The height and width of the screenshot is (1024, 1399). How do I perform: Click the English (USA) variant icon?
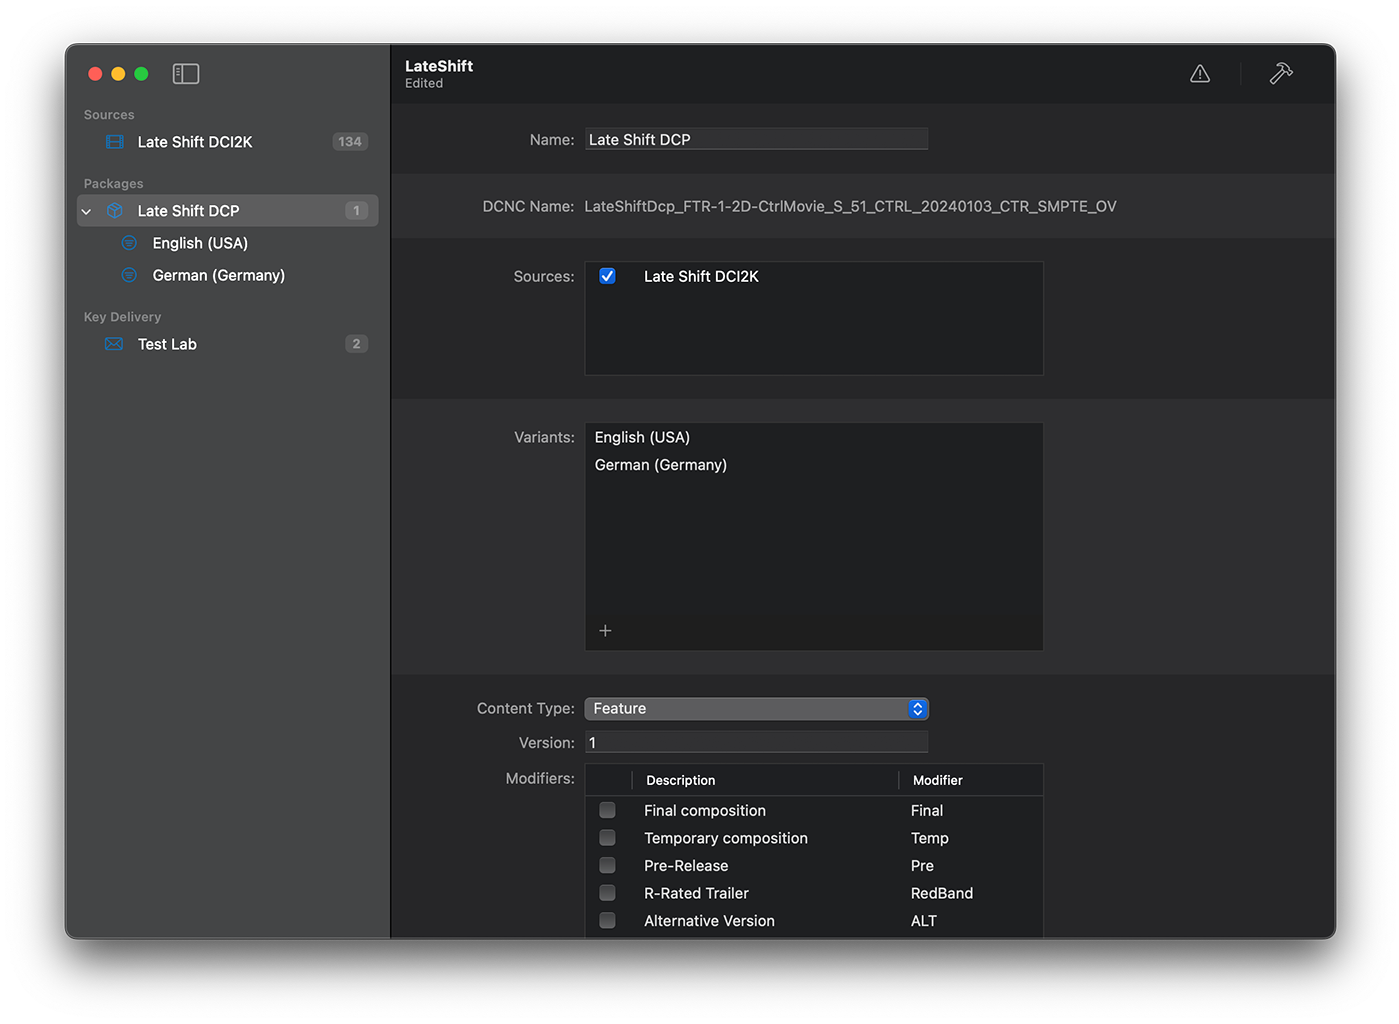coord(129,243)
